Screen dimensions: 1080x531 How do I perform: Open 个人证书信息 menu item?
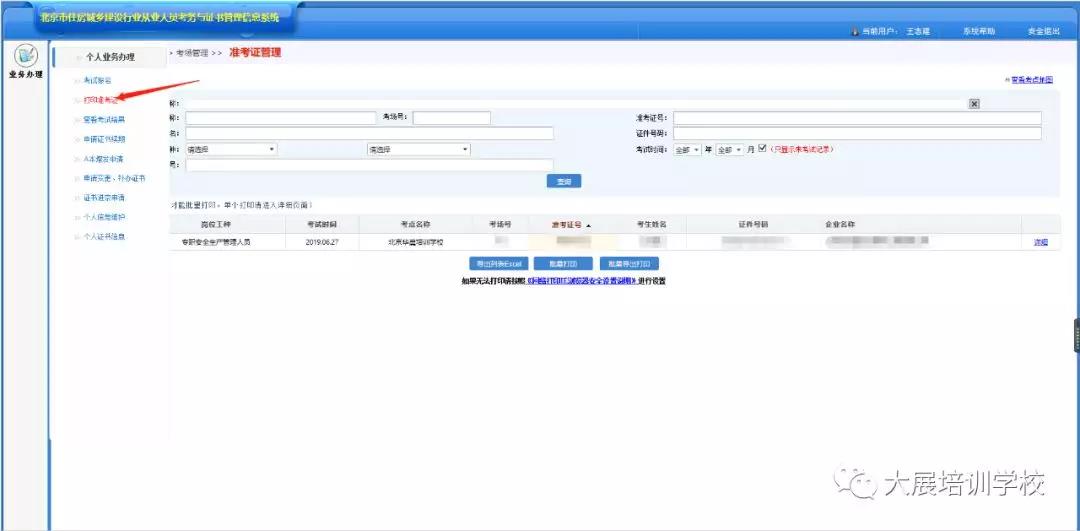(x=104, y=236)
